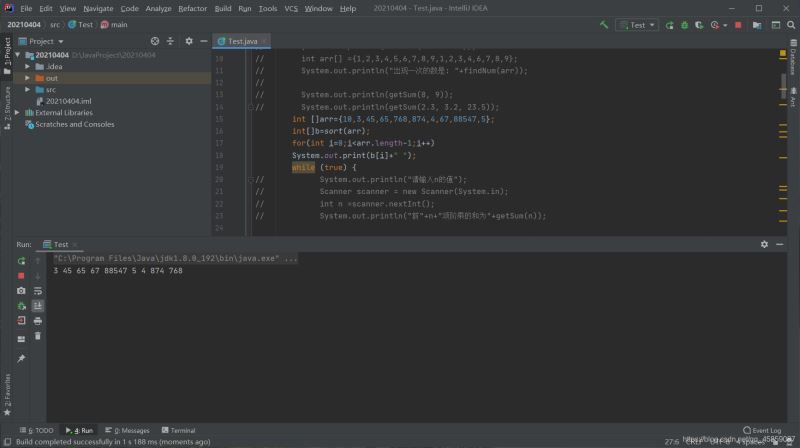Click the locate/select opened file target icon
The image size is (800, 448).
(155, 41)
